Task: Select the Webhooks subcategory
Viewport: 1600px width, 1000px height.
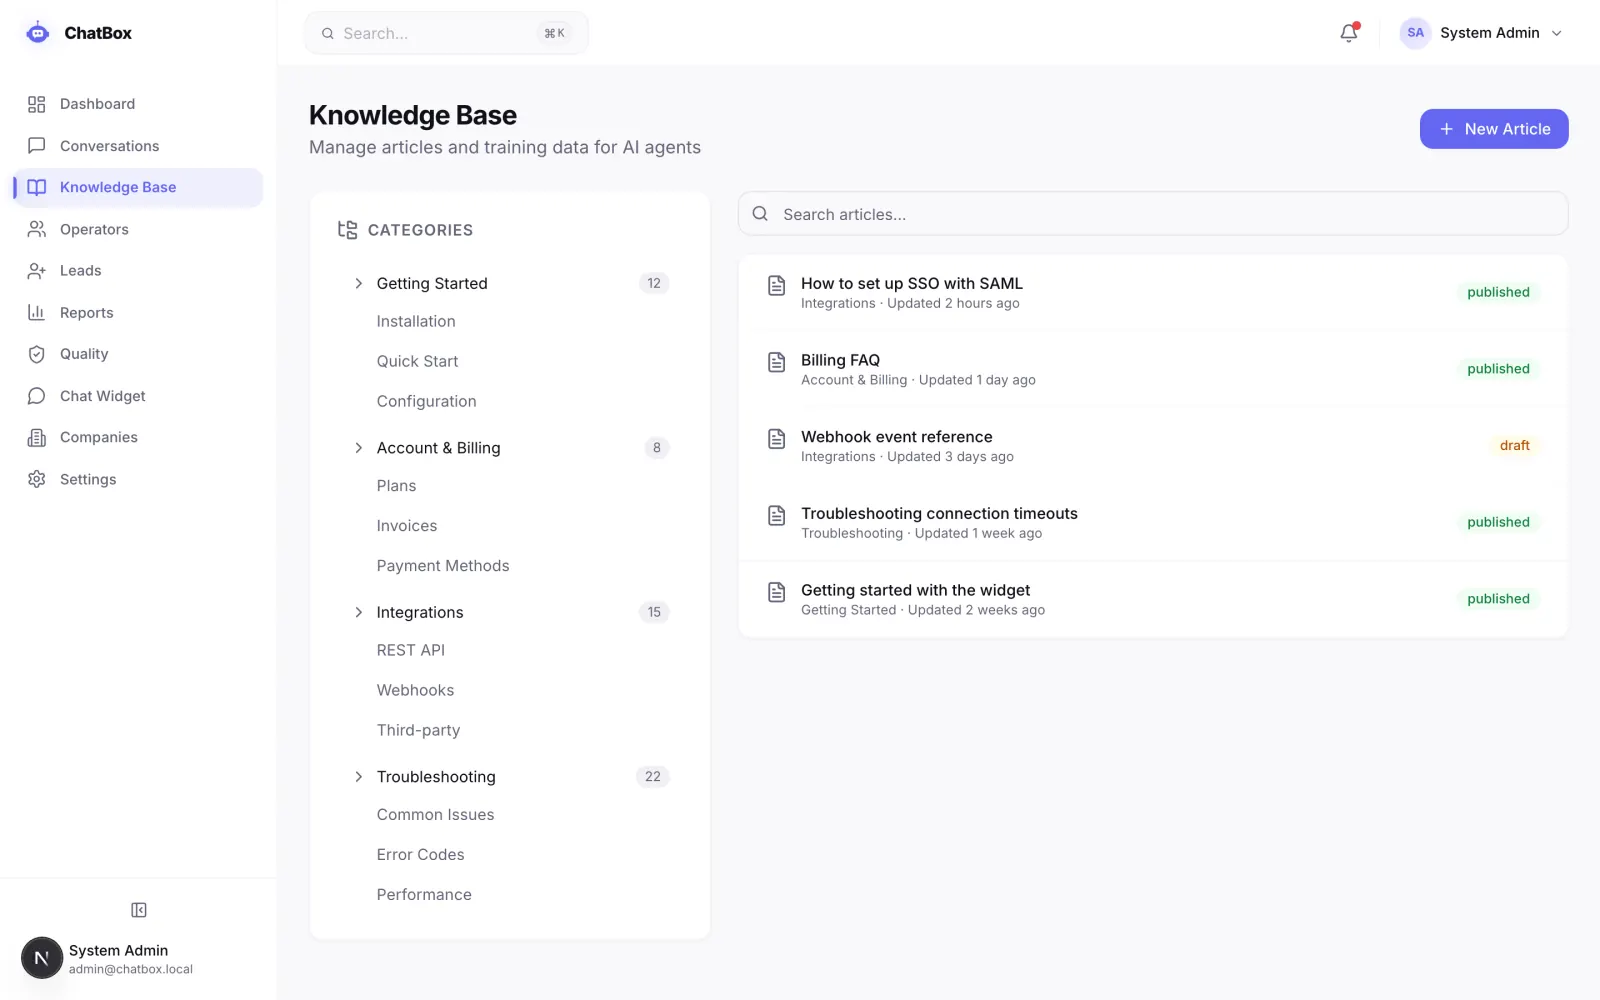Action: tap(415, 690)
